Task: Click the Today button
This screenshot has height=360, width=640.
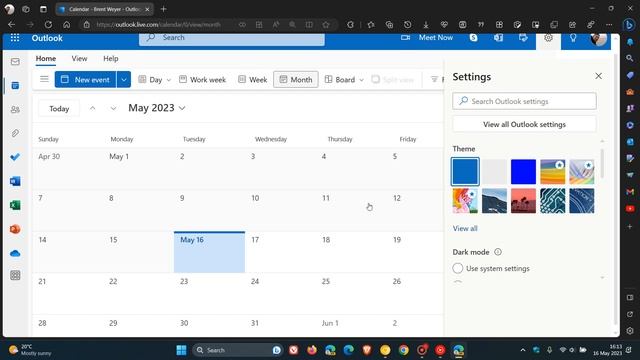Action: (x=59, y=109)
